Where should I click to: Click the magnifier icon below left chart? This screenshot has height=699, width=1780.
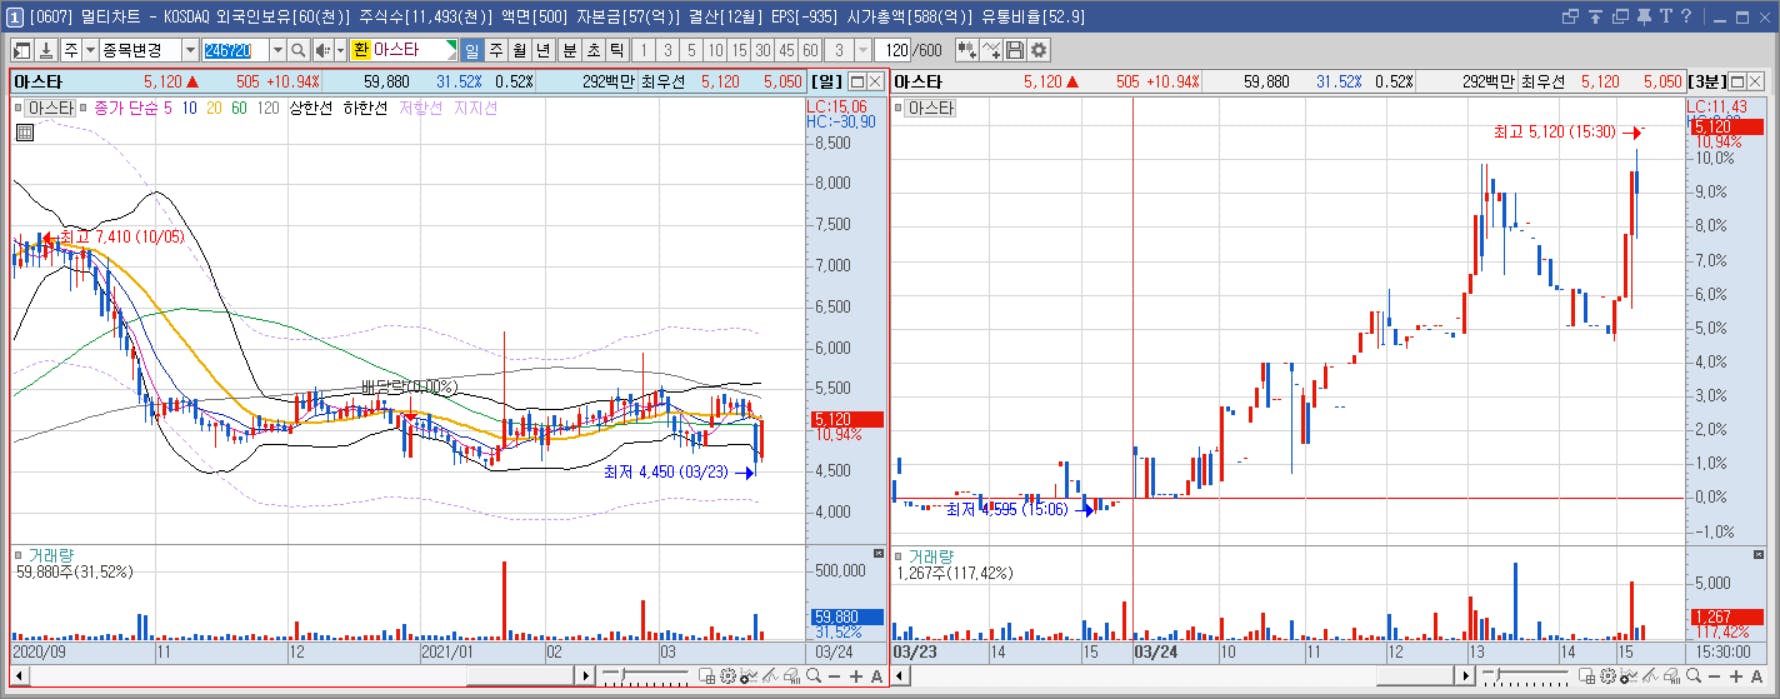coord(814,676)
